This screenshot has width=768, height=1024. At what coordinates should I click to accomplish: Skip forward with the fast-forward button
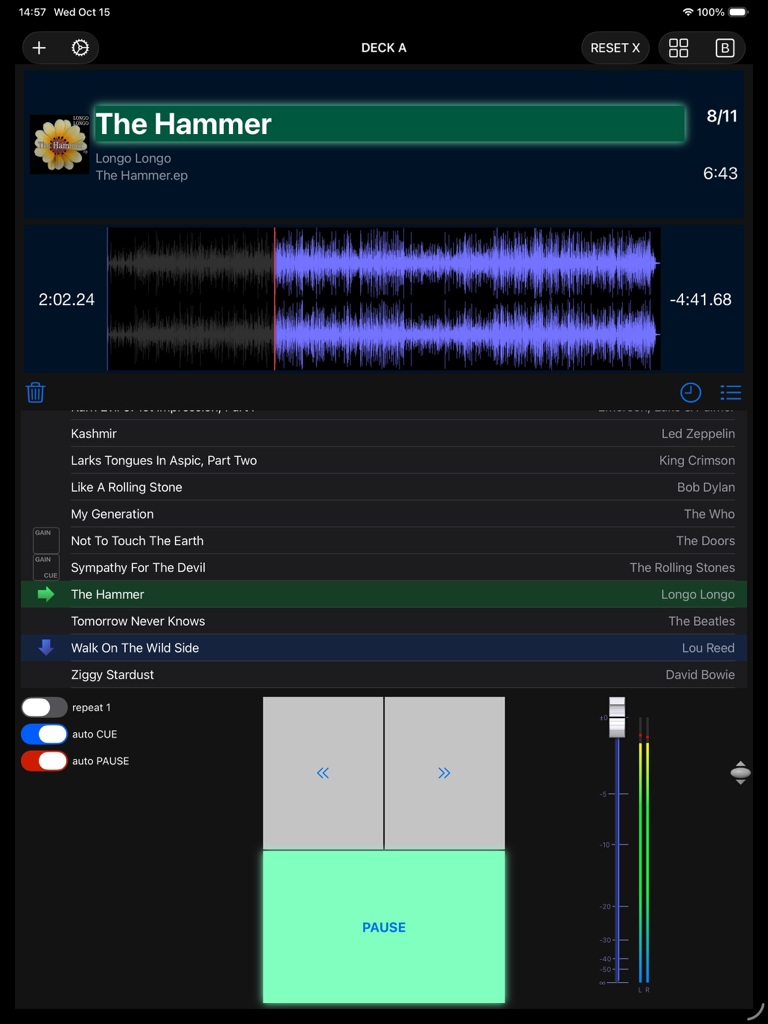click(x=445, y=773)
